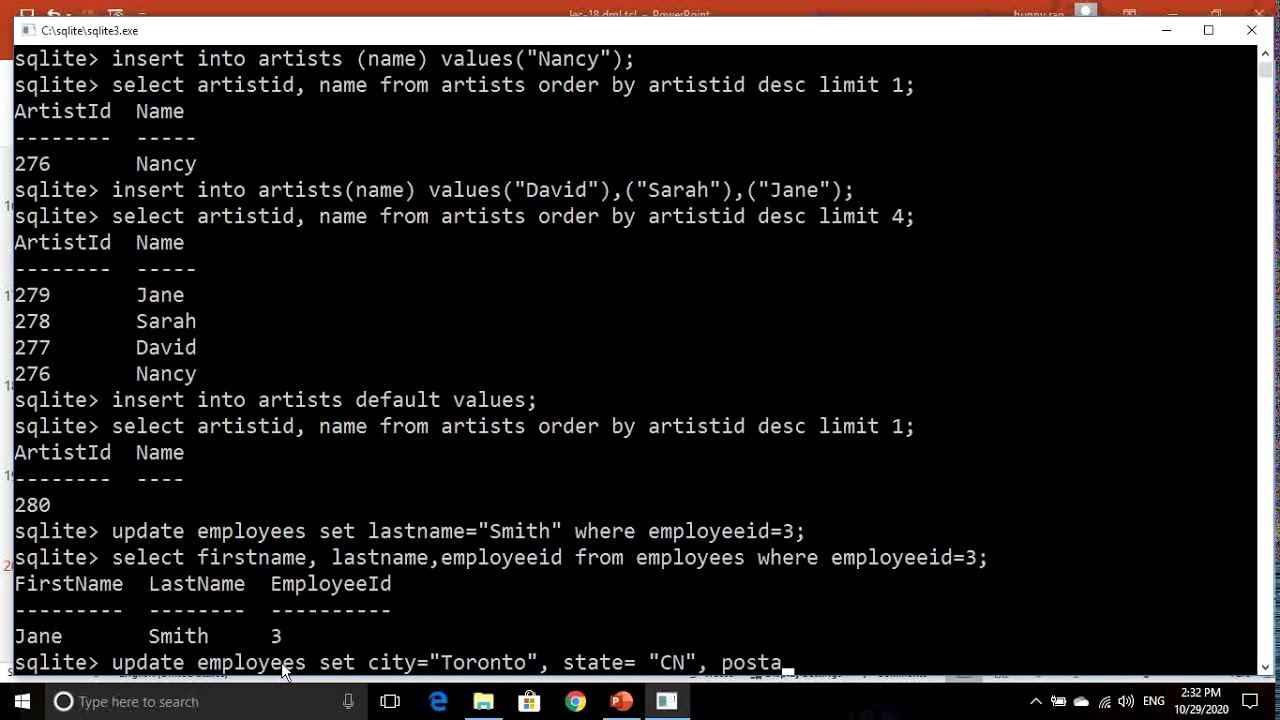This screenshot has height=720, width=1280.
Task: Switch to Google Chrome on the taskbar
Action: click(575, 702)
